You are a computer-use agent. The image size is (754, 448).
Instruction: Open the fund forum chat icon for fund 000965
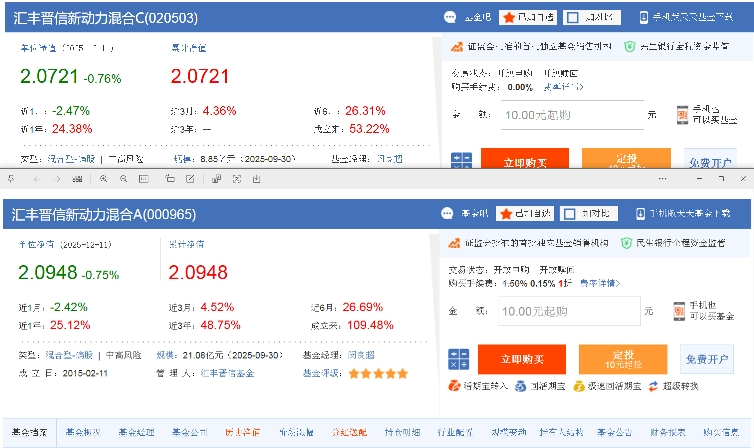point(447,213)
